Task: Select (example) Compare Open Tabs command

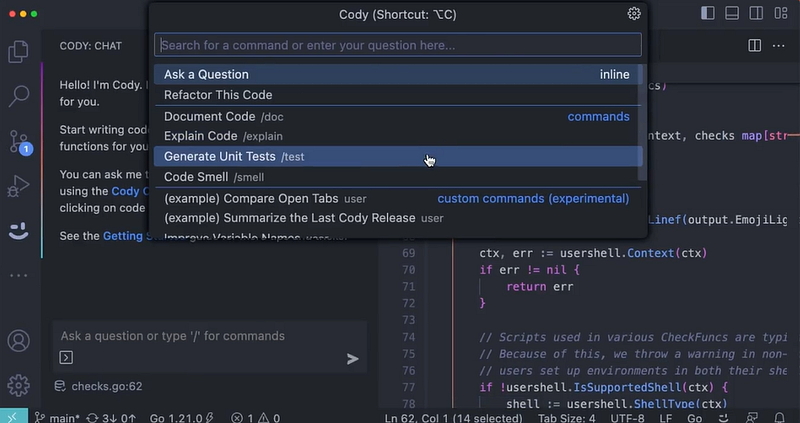Action: [x=396, y=198]
